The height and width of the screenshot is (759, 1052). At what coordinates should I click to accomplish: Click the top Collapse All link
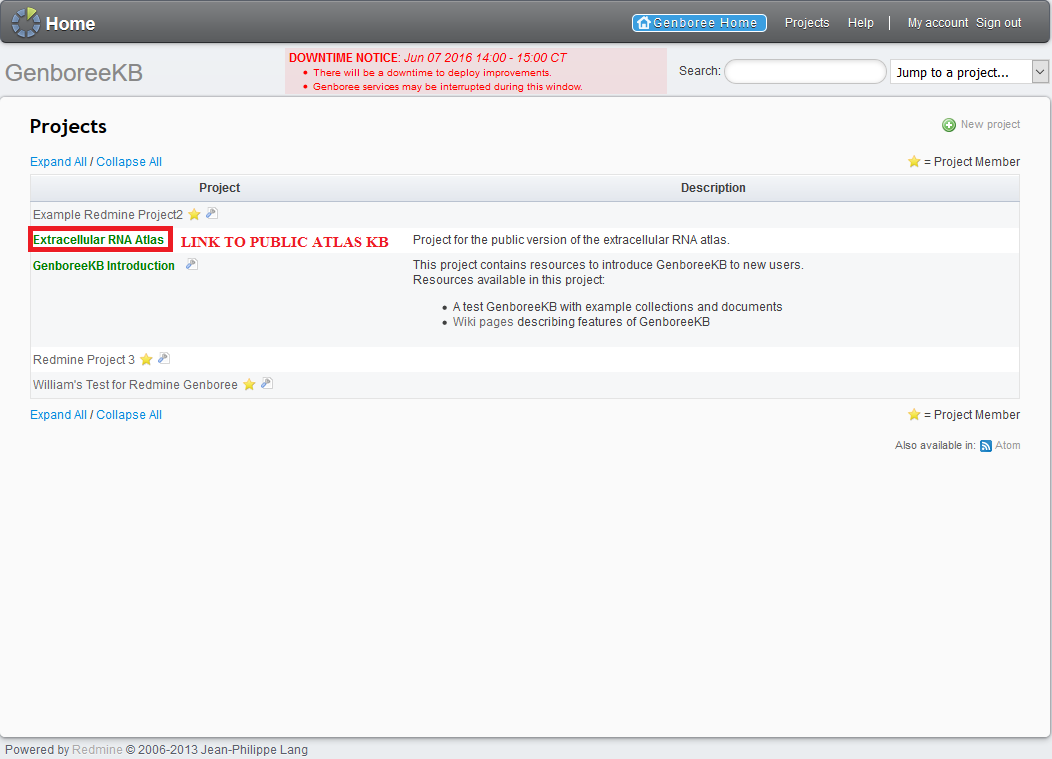click(129, 162)
